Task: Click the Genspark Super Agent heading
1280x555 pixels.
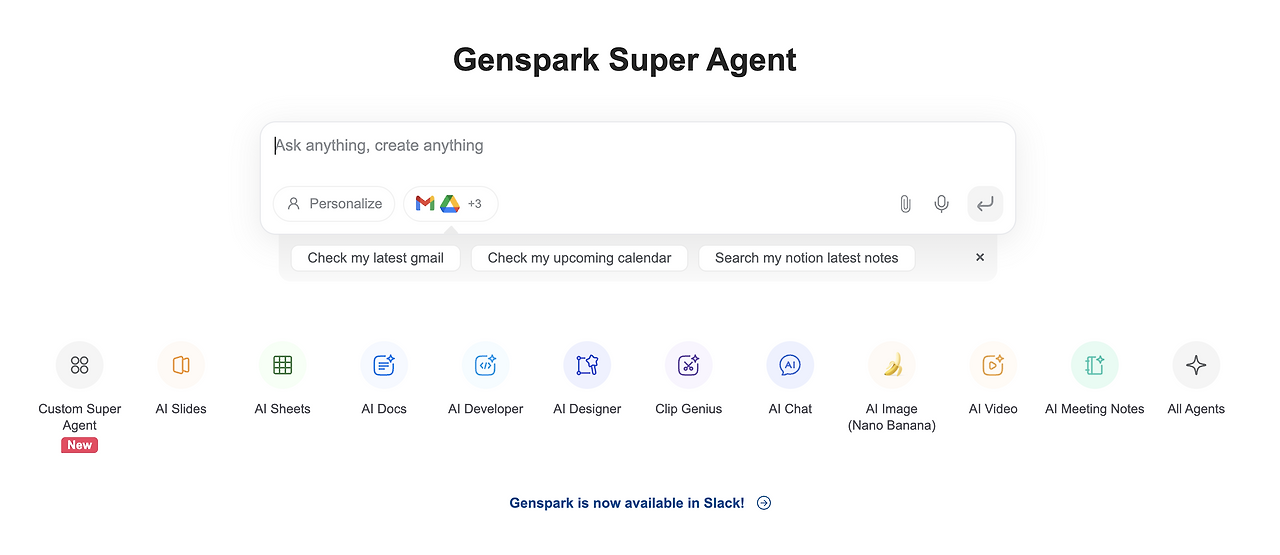Action: 625,60
